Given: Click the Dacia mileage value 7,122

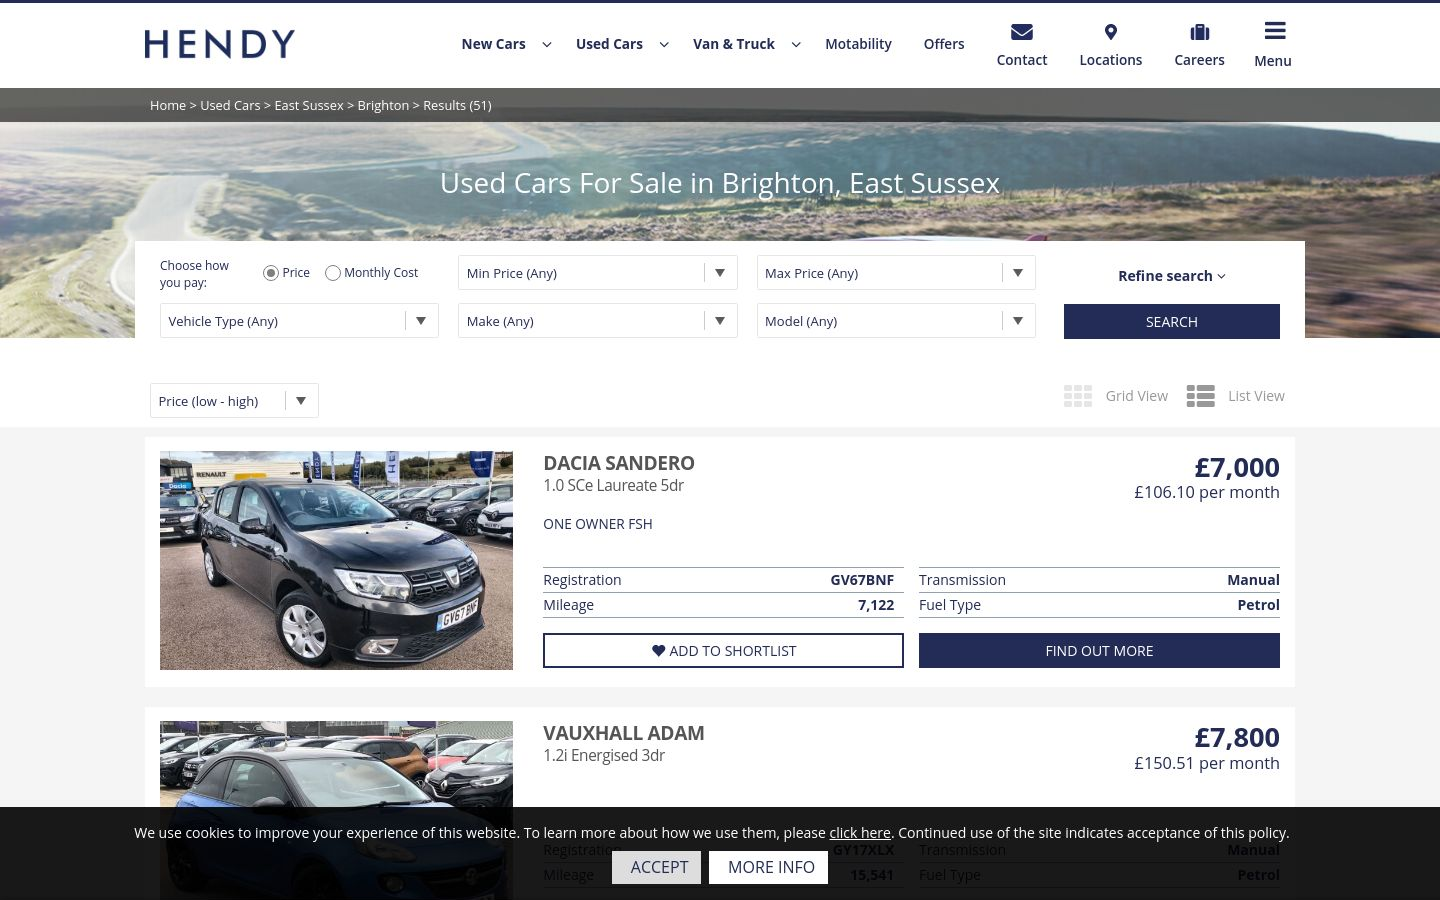Looking at the screenshot, I should click(x=876, y=605).
